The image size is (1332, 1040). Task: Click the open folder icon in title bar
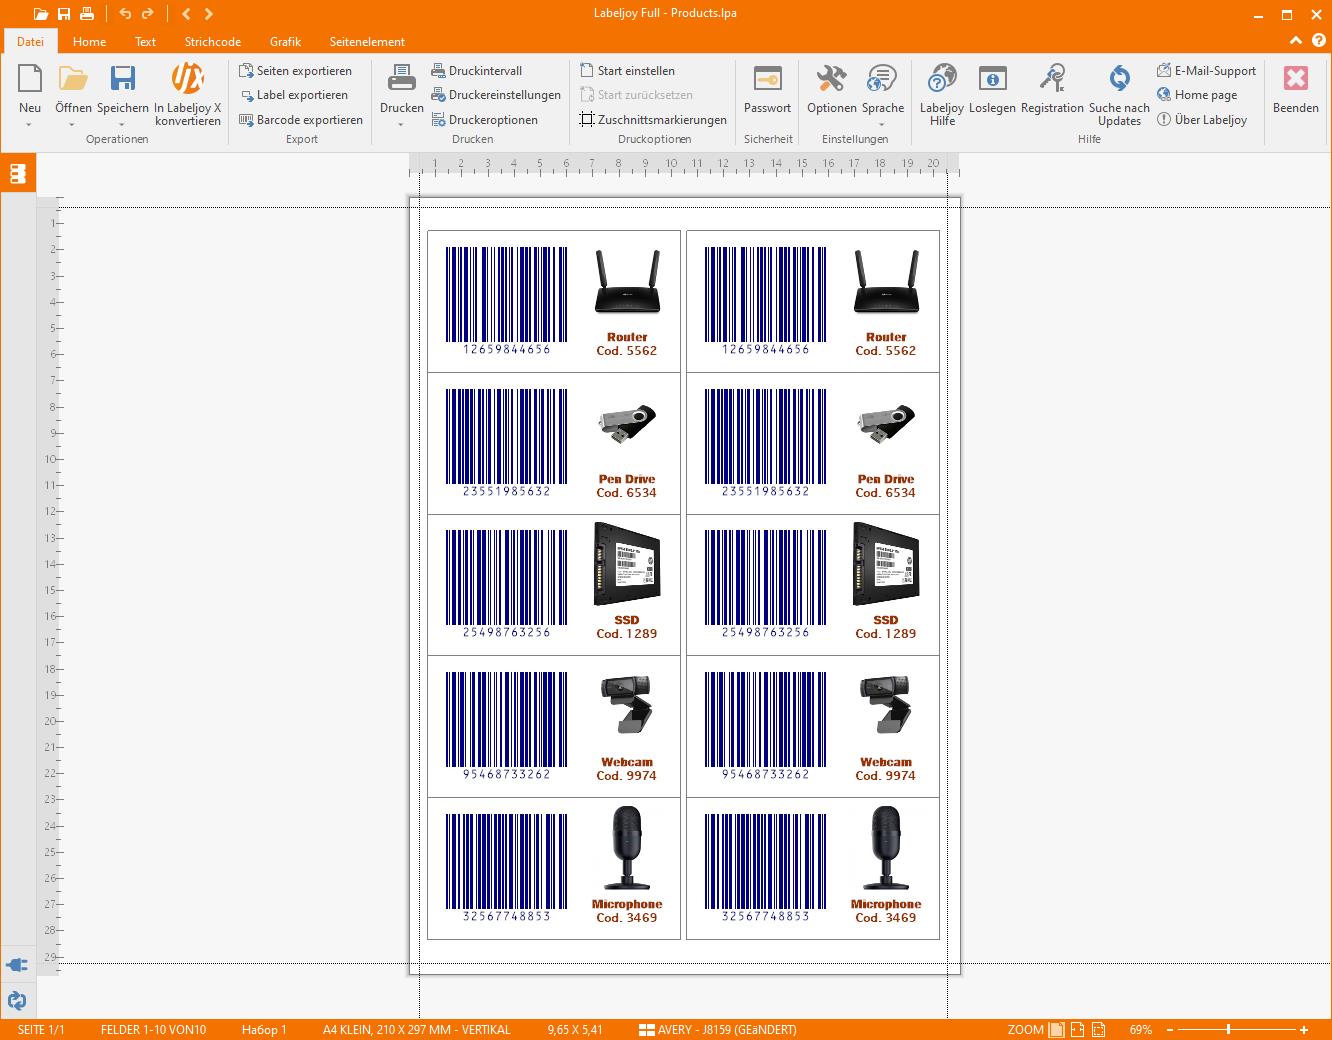pyautogui.click(x=40, y=14)
